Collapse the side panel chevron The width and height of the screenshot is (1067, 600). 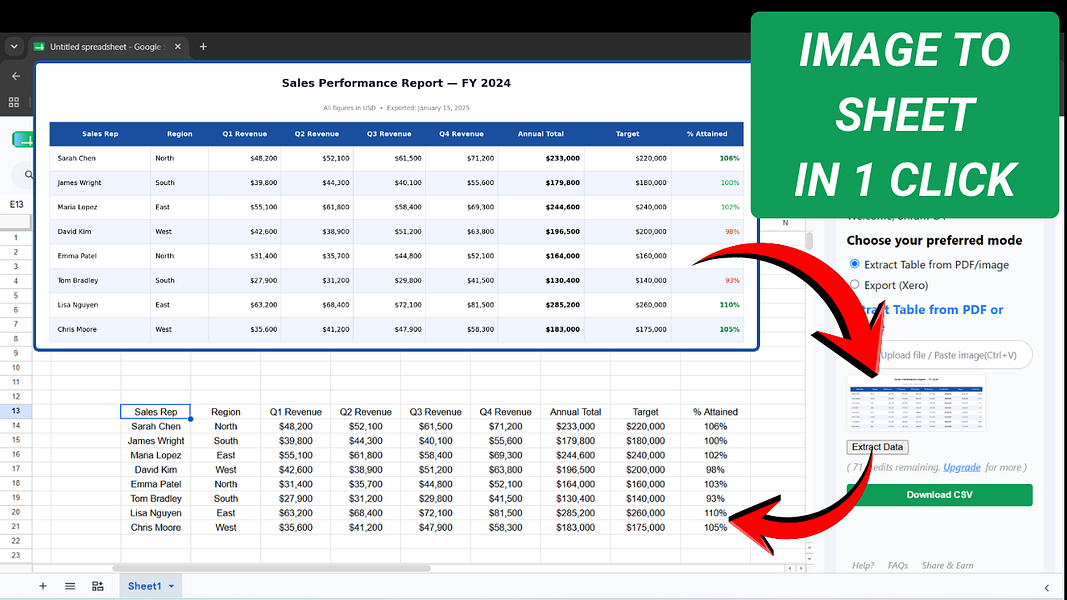1047,588
